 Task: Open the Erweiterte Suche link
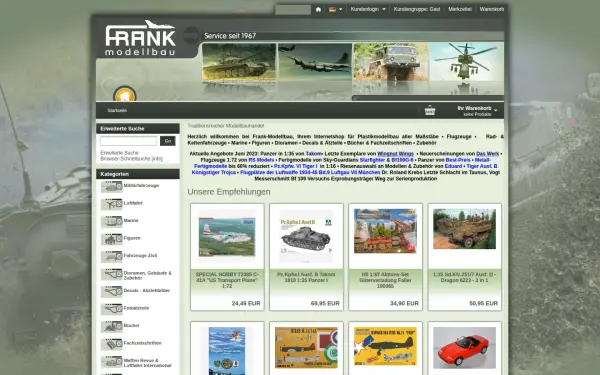(x=119, y=153)
